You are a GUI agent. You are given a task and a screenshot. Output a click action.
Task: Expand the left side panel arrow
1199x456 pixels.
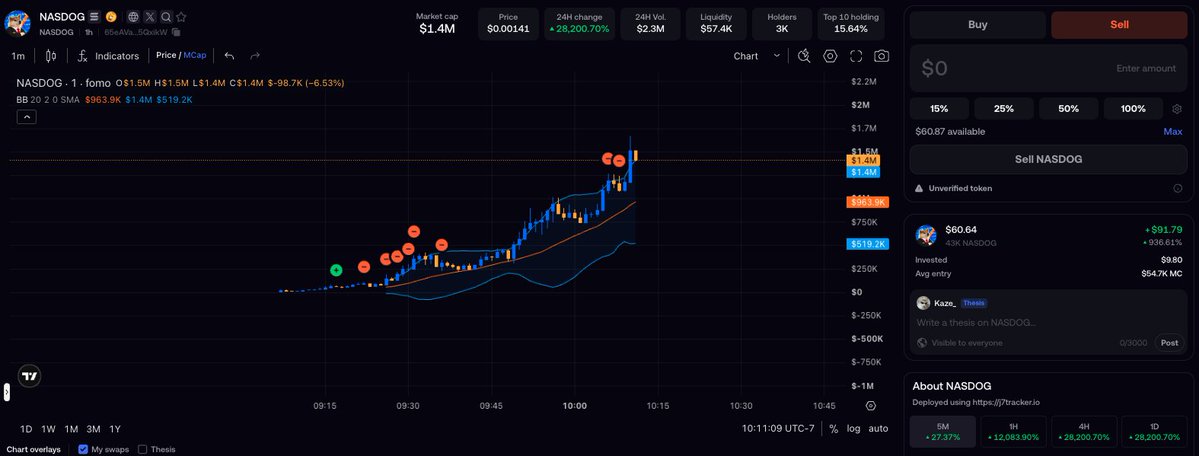click(x=7, y=392)
